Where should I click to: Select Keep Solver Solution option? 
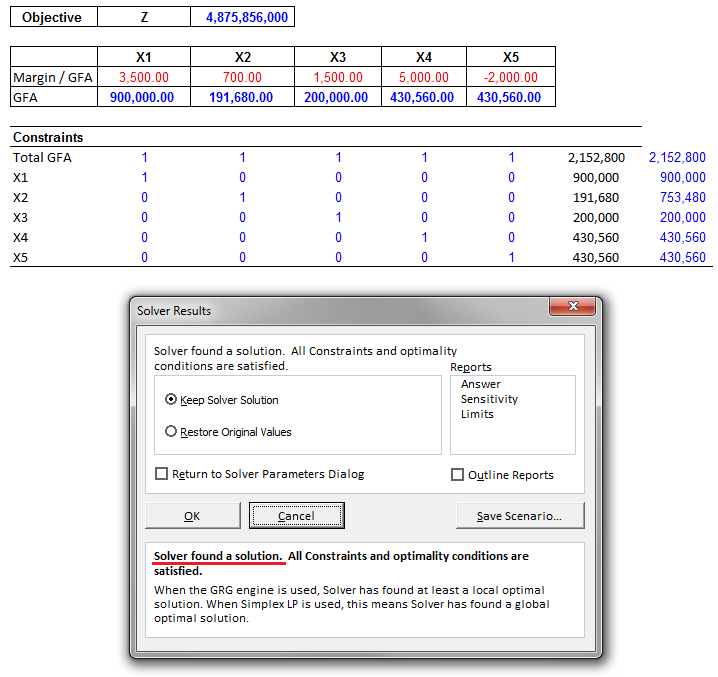pyautogui.click(x=171, y=399)
